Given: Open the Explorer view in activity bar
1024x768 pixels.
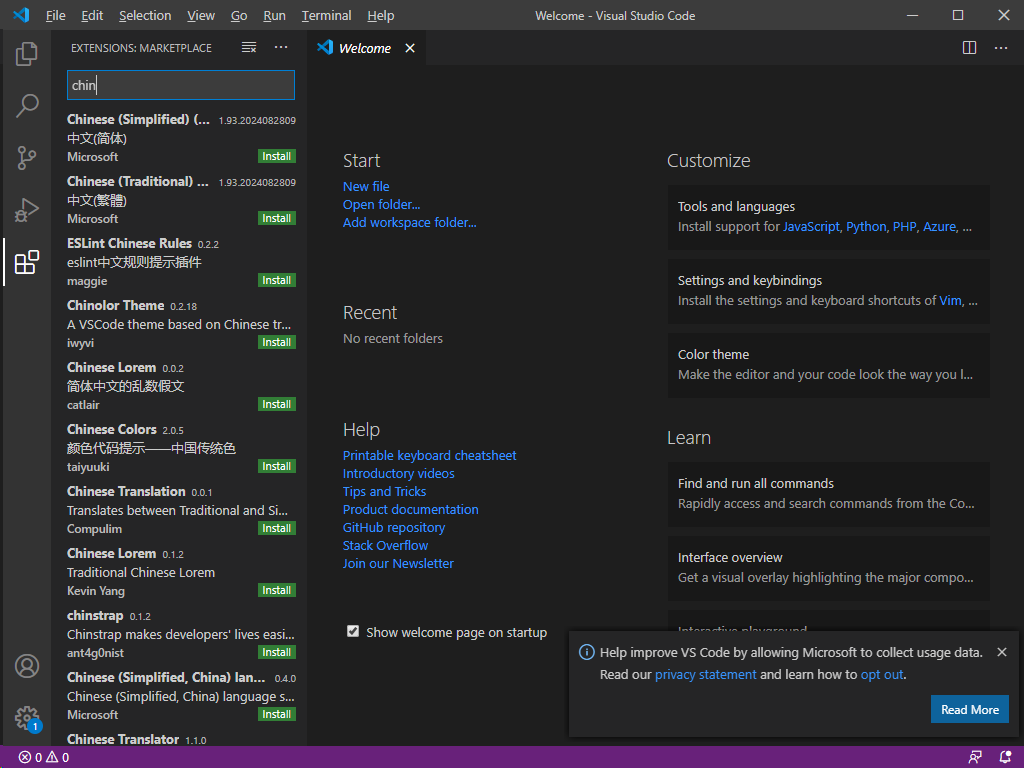Looking at the screenshot, I should click(27, 54).
